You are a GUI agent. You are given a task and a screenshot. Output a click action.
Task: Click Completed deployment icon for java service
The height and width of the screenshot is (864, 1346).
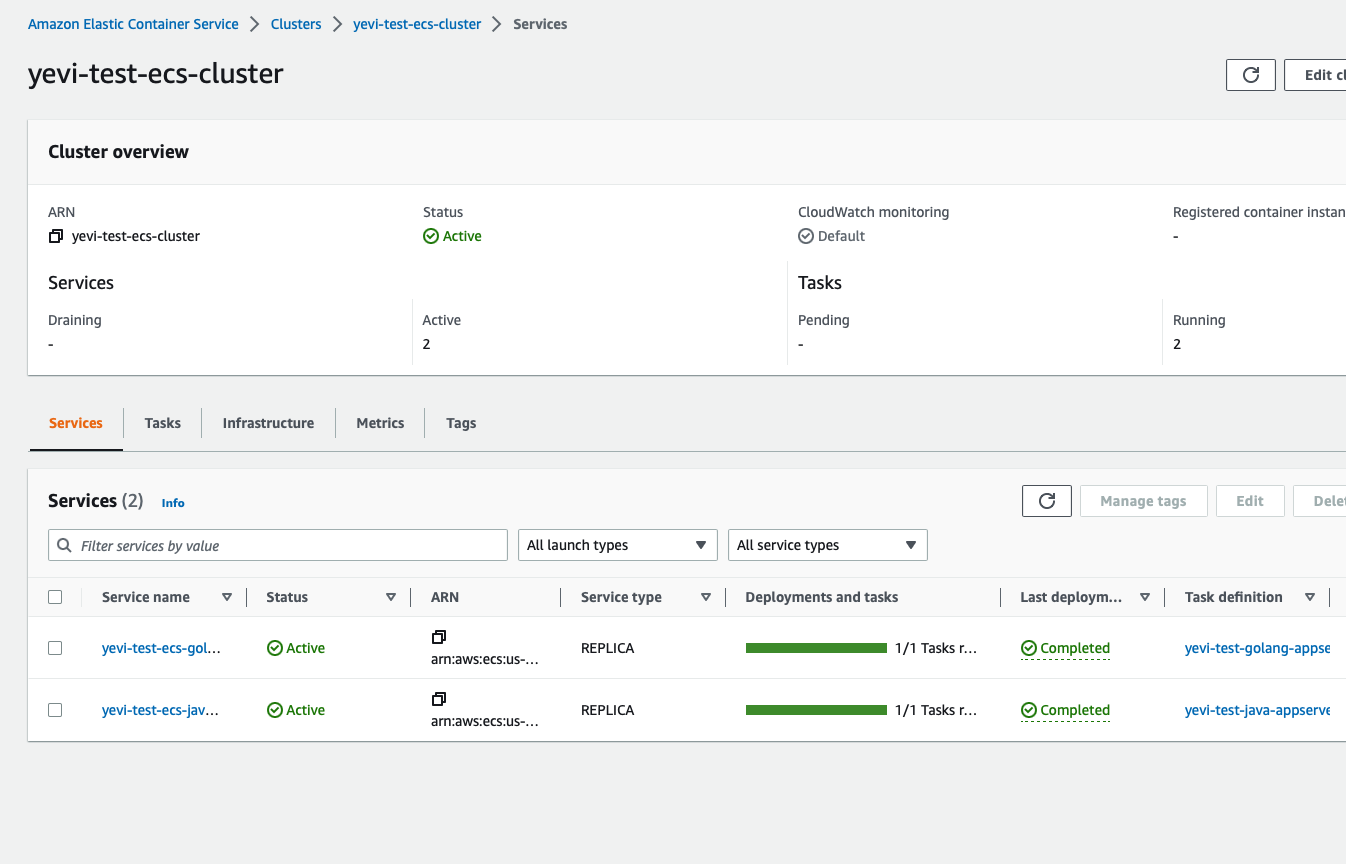1029,710
